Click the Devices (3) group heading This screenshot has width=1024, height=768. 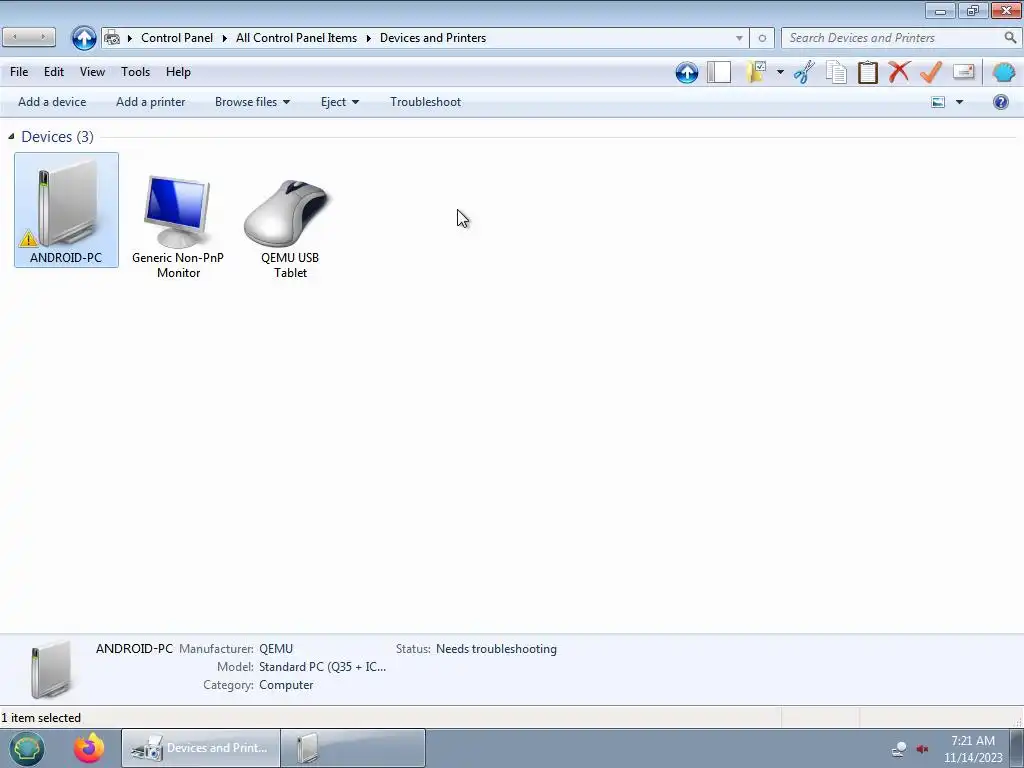click(x=57, y=136)
